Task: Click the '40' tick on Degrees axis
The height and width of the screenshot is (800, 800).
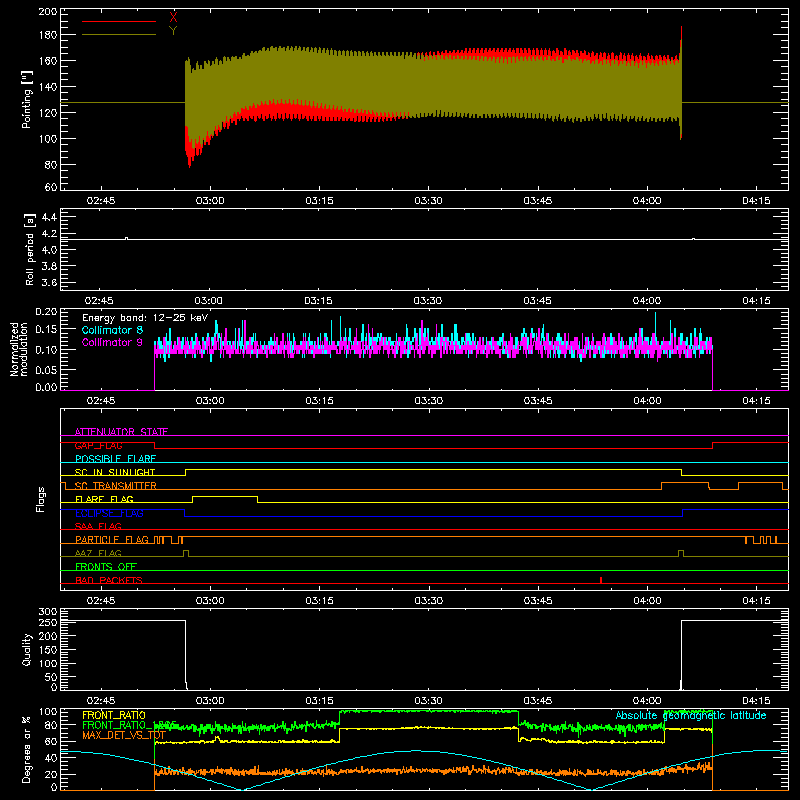Action: (x=51, y=758)
